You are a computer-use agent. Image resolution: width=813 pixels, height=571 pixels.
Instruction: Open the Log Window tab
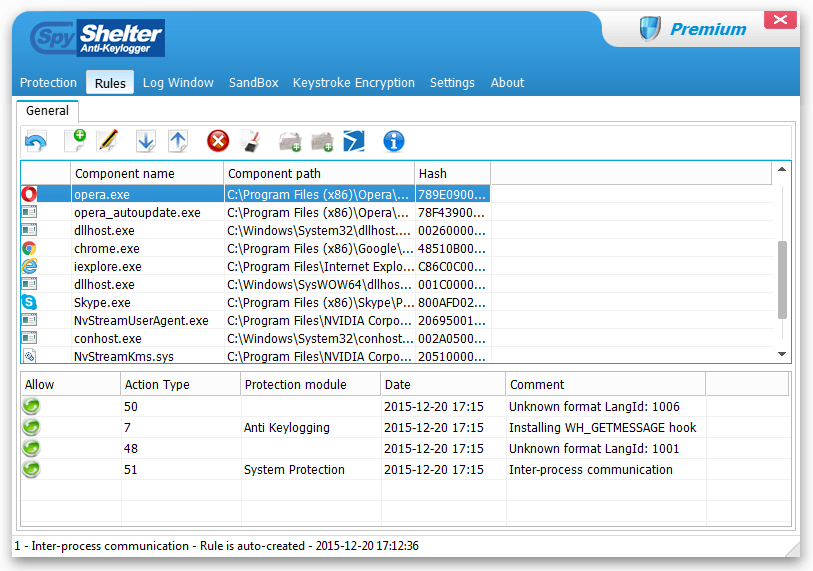click(x=178, y=83)
